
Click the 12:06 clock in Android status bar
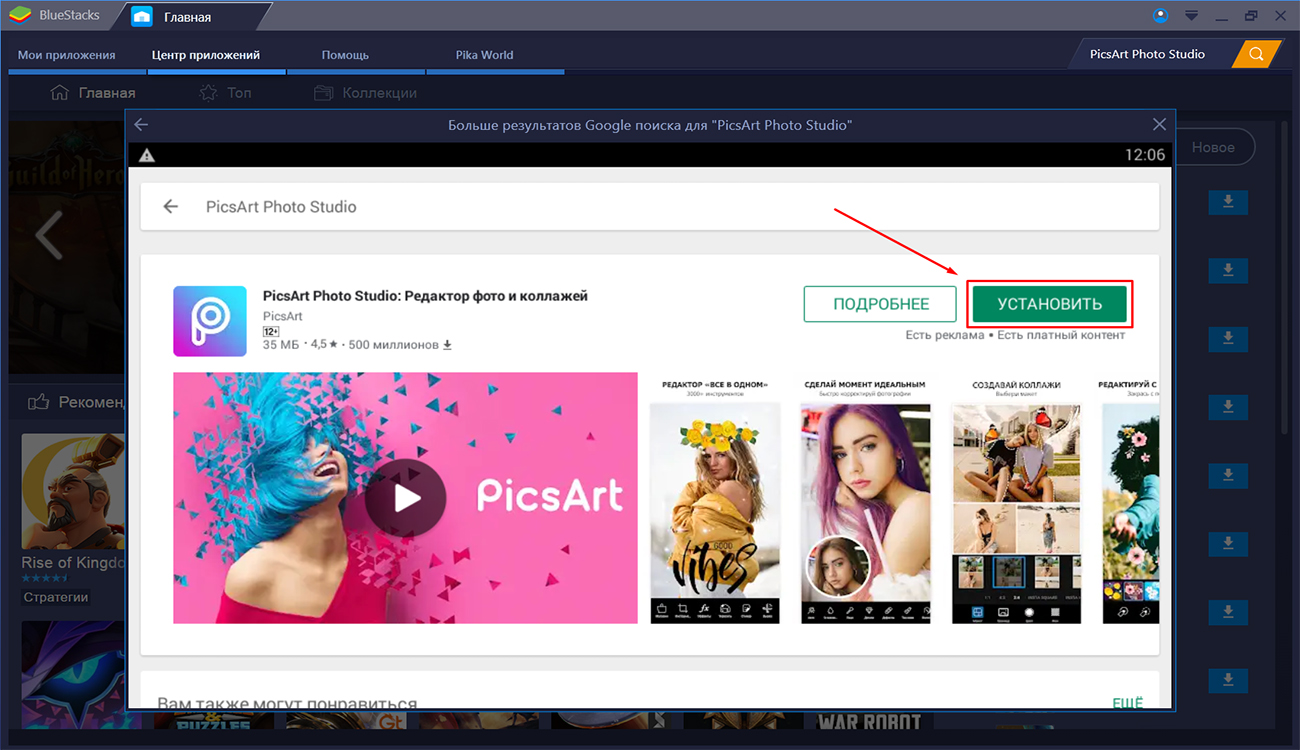click(x=1145, y=155)
